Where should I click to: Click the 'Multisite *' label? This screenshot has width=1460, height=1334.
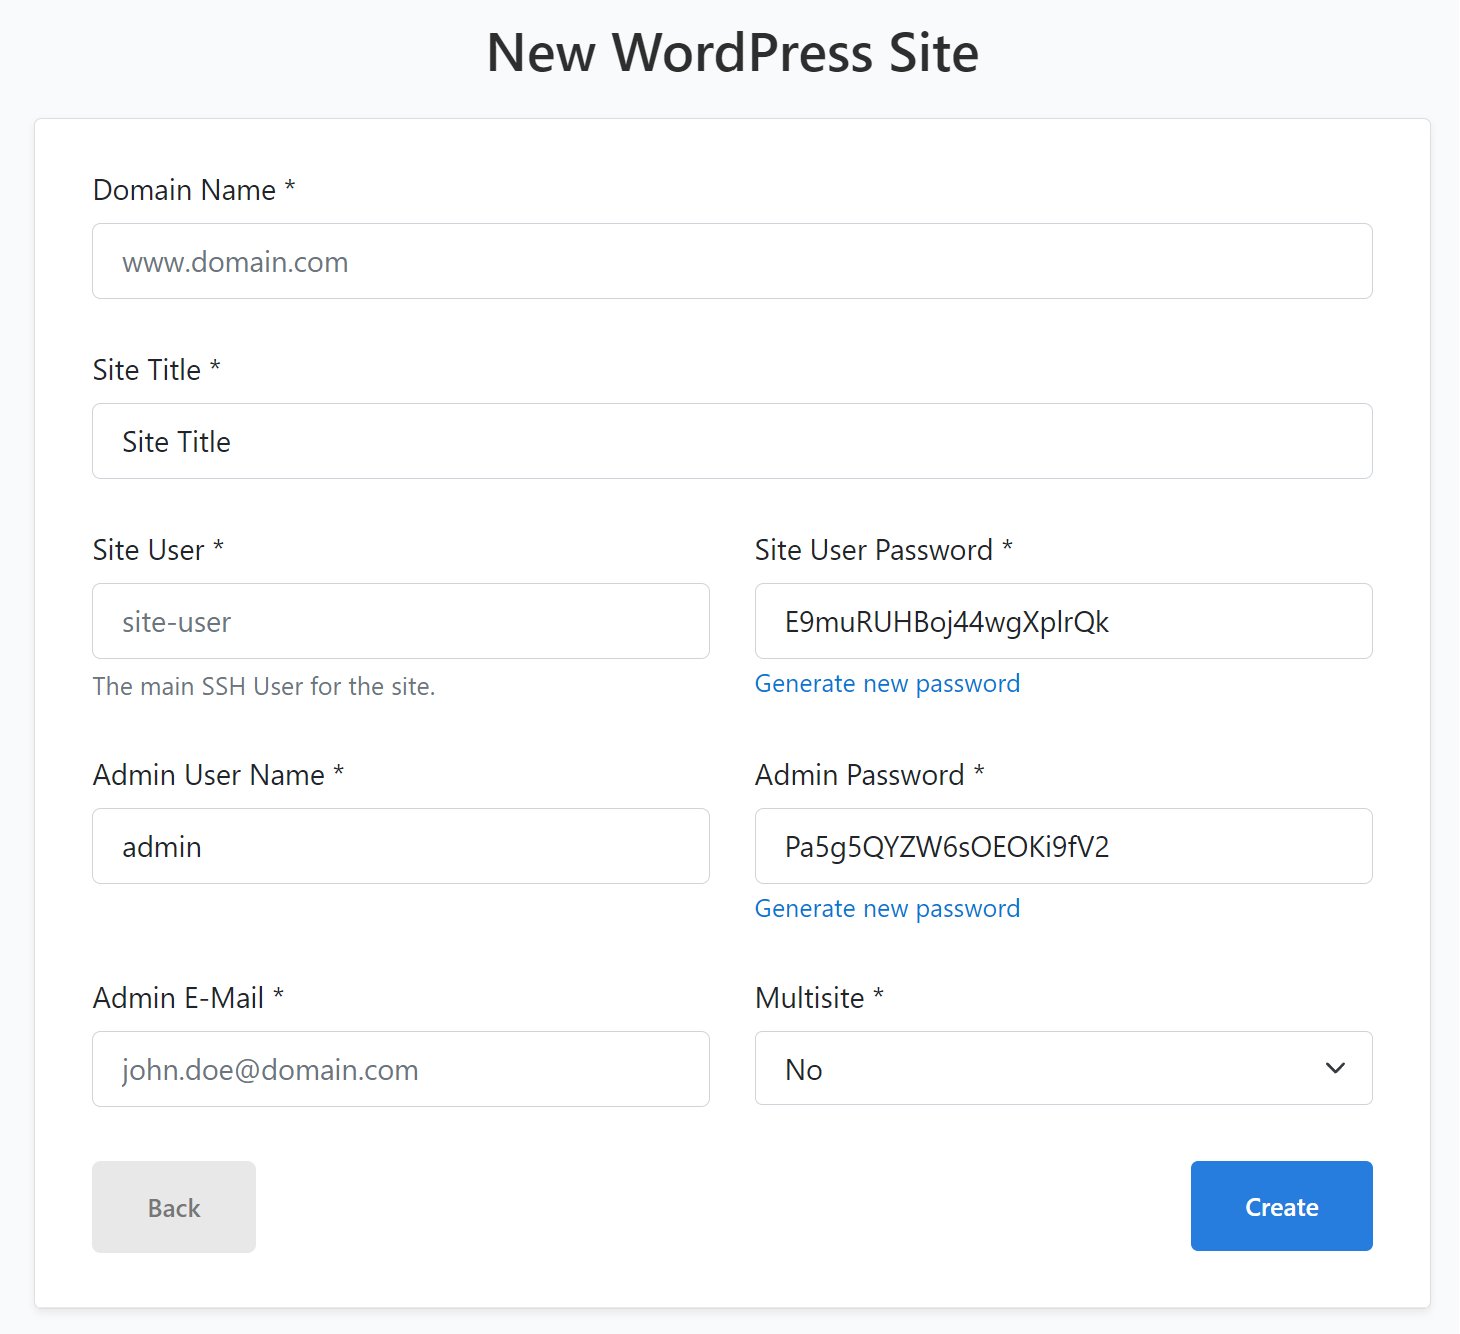click(820, 998)
